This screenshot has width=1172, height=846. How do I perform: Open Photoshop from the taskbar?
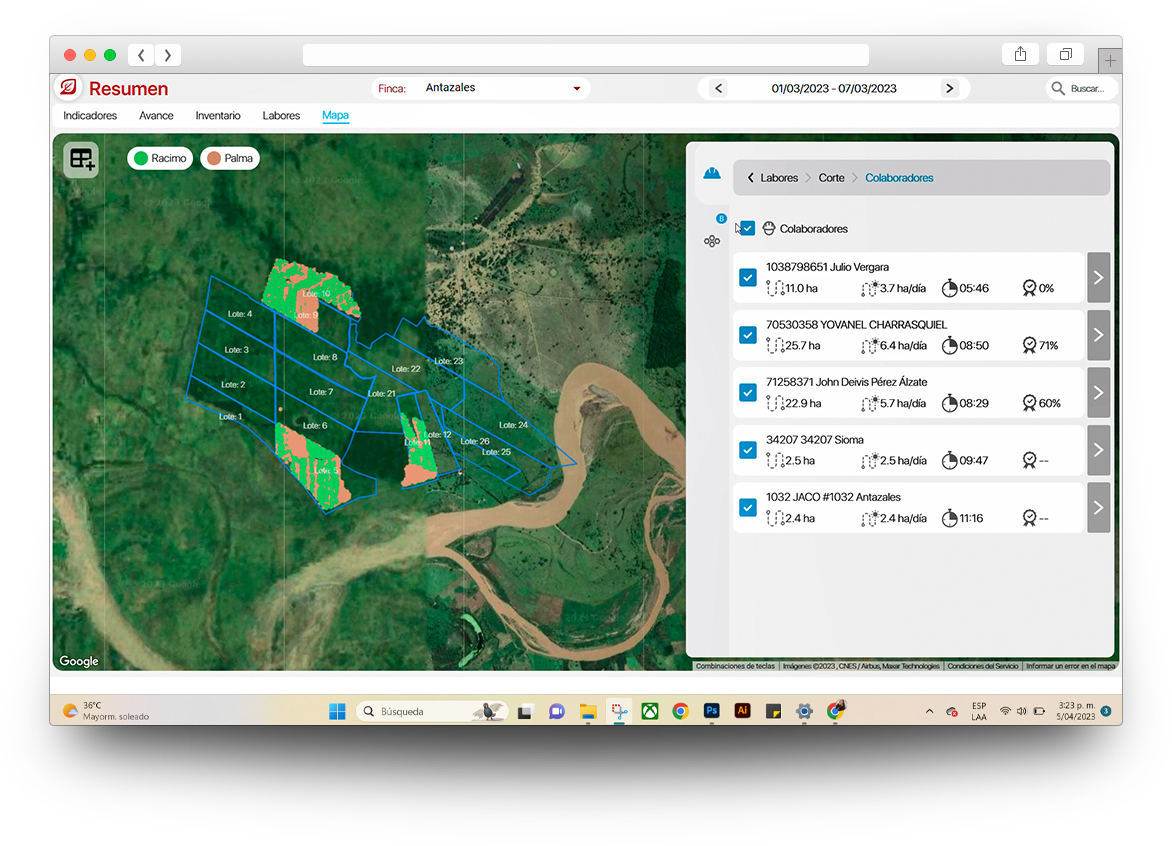(711, 711)
